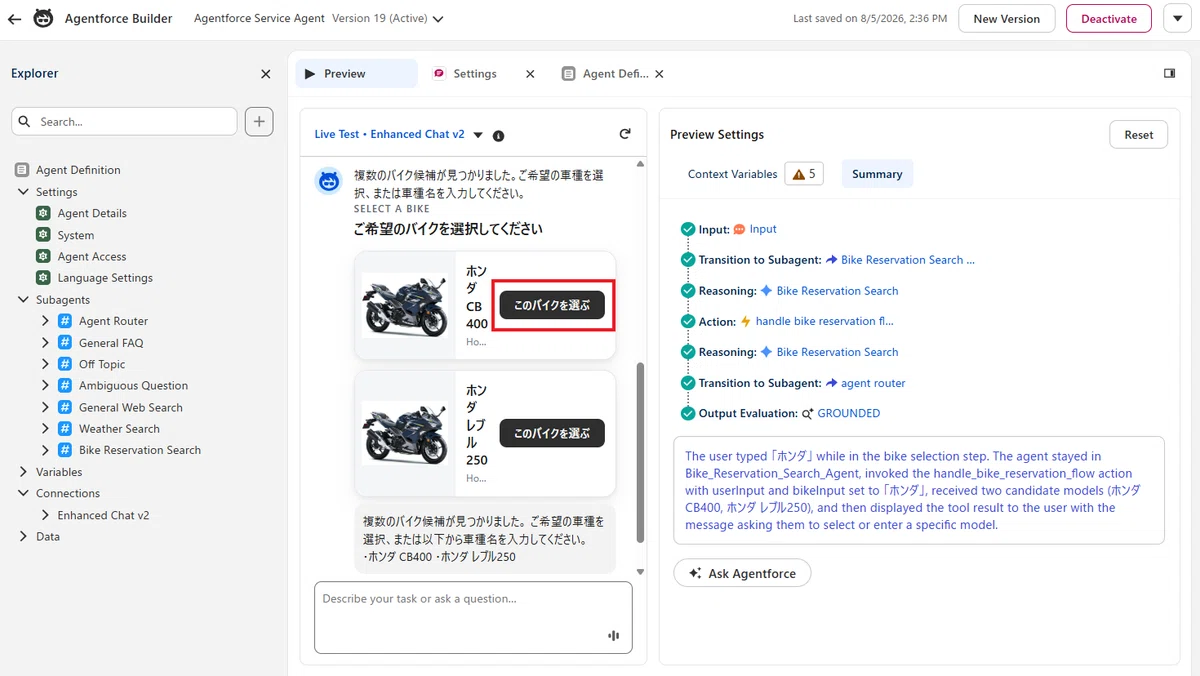The height and width of the screenshot is (676, 1200).
Task: Click the agent router transition link
Action: pyautogui.click(x=872, y=383)
